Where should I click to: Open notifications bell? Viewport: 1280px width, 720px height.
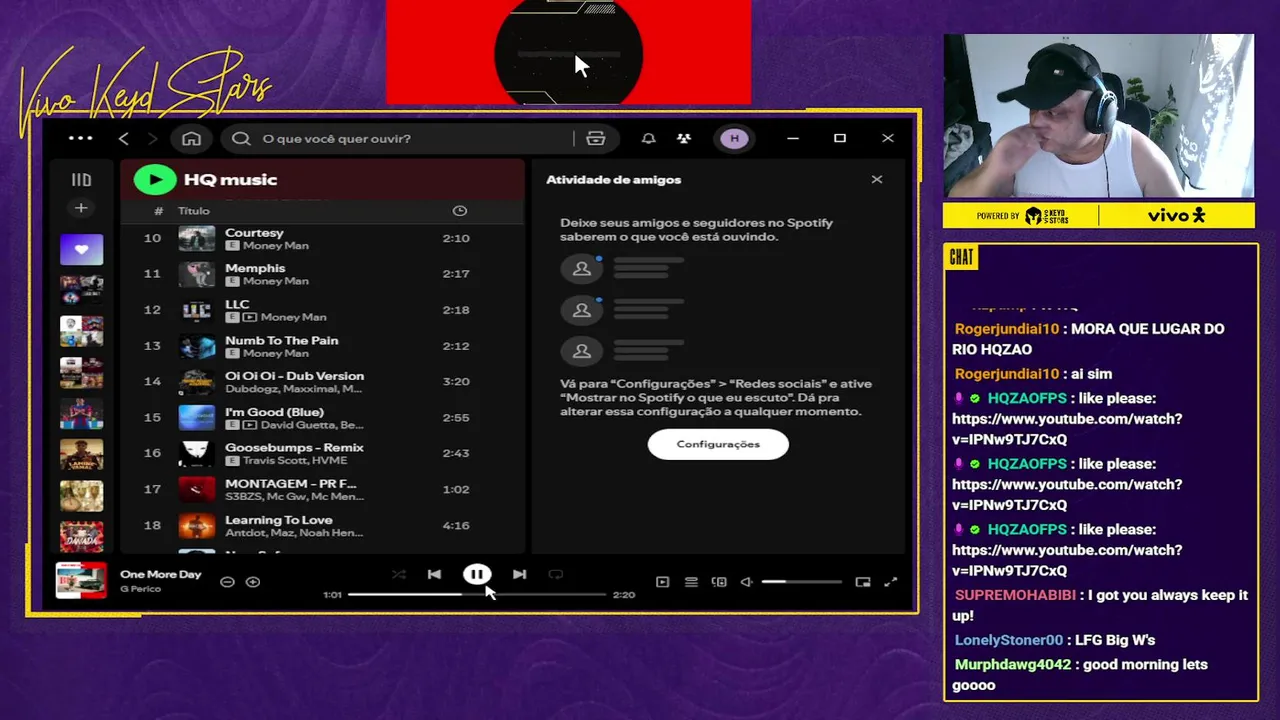(648, 138)
